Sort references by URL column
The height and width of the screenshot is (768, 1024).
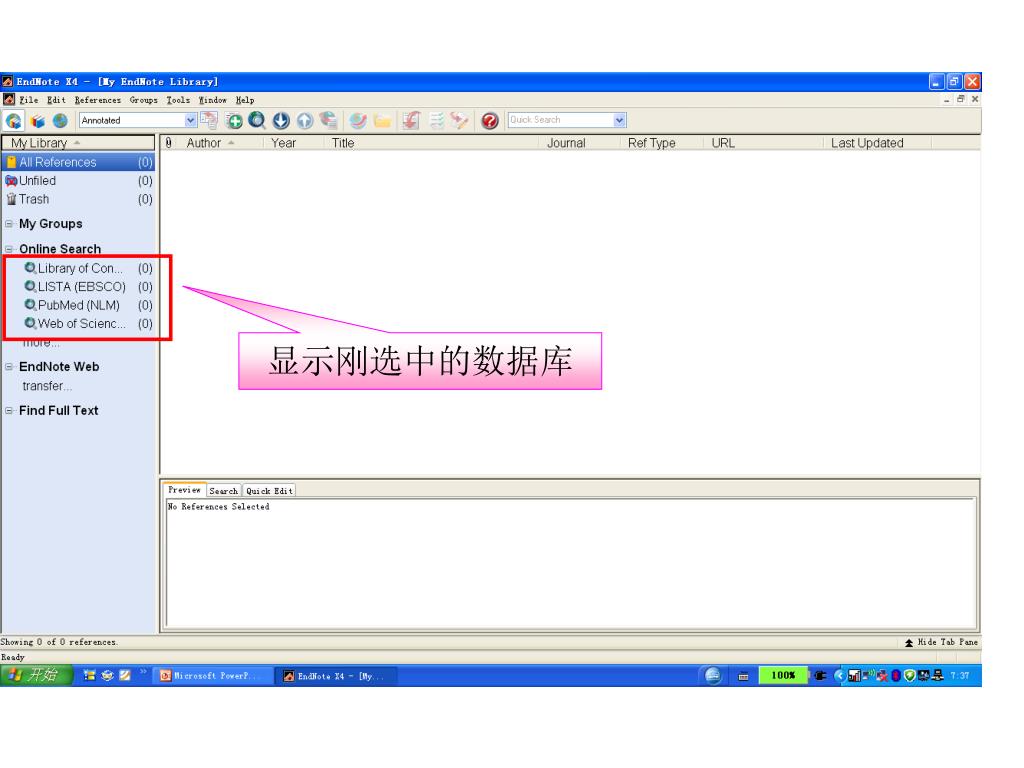[763, 143]
